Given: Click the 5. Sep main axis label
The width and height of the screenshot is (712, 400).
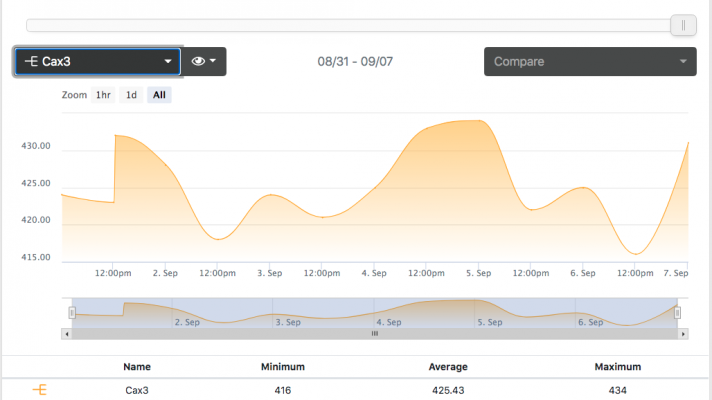Looking at the screenshot, I should (x=479, y=273).
